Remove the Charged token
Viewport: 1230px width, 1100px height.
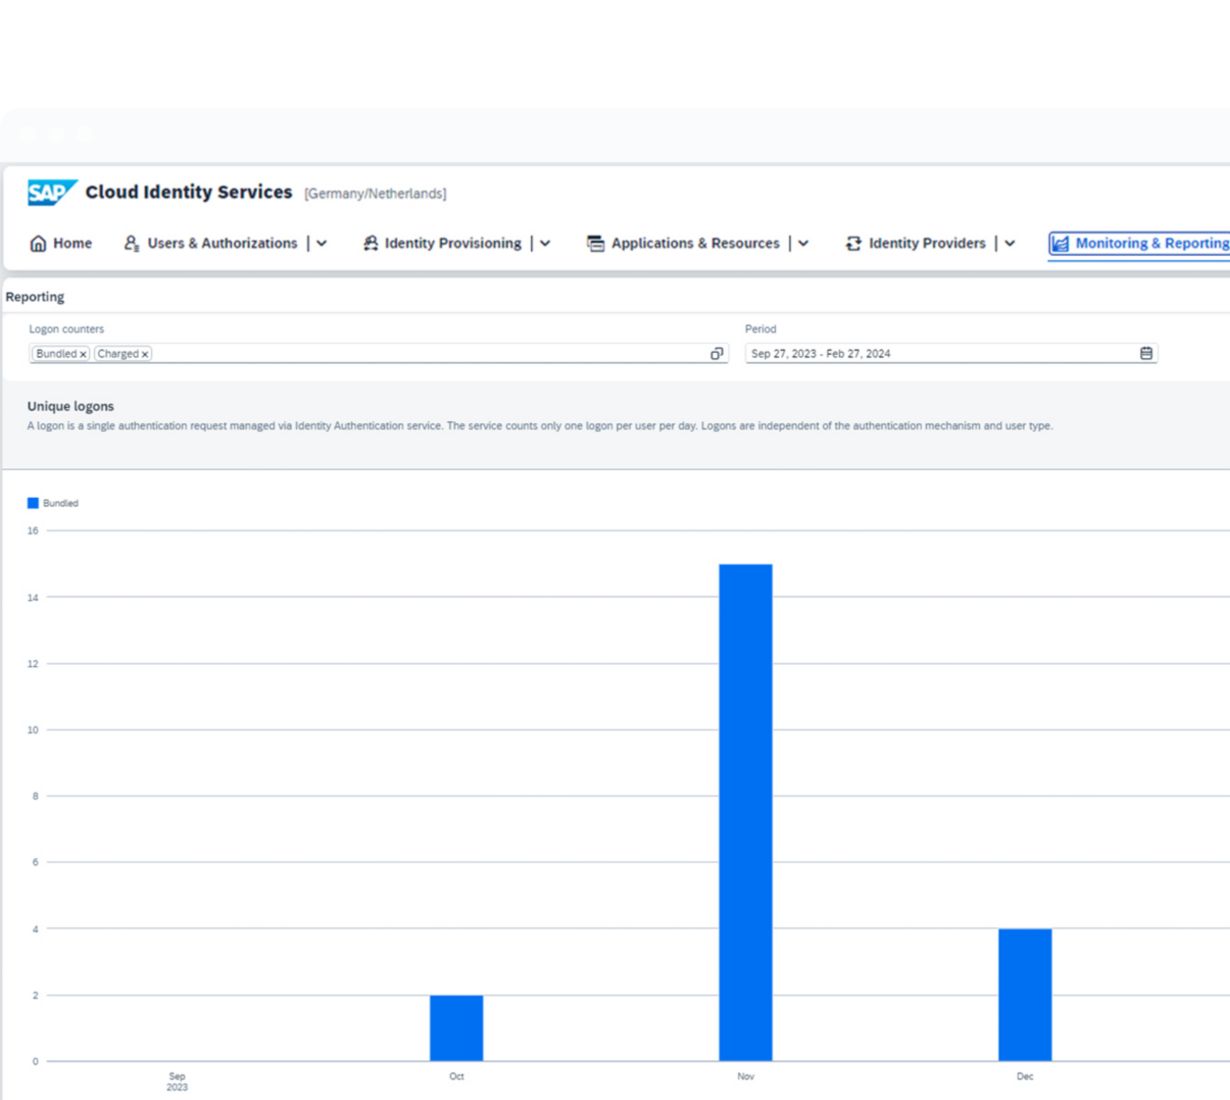pyautogui.click(x=145, y=354)
